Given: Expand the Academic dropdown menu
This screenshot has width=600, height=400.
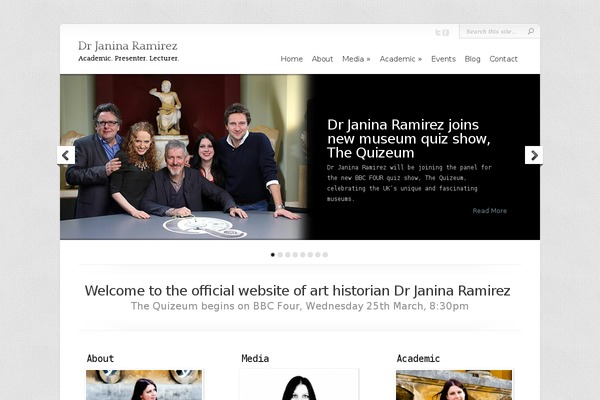Looking at the screenshot, I should 400,59.
